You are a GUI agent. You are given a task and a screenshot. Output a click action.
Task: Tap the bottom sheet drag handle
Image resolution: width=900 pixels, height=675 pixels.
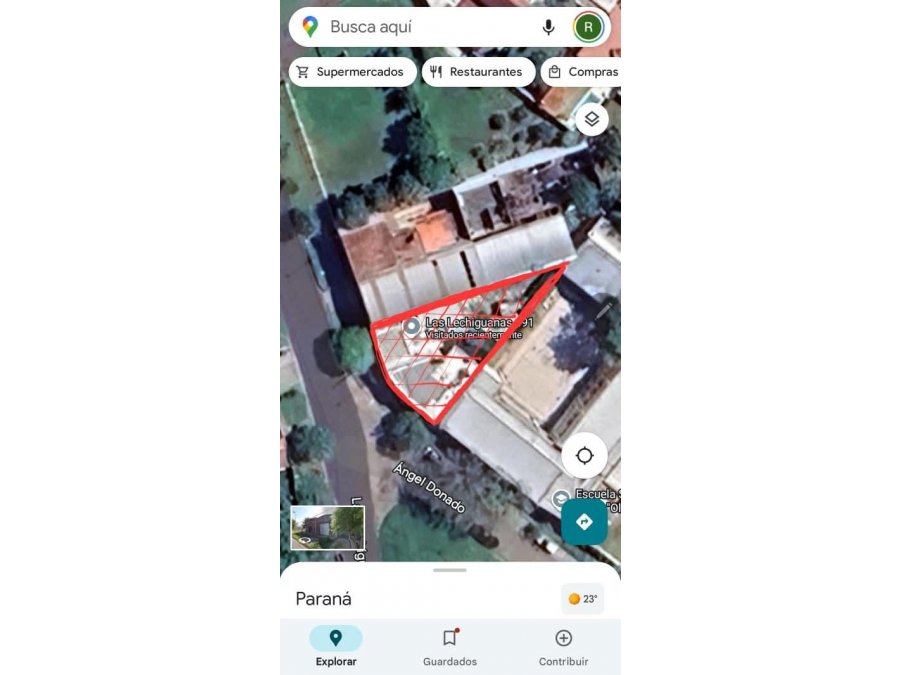pyautogui.click(x=450, y=571)
